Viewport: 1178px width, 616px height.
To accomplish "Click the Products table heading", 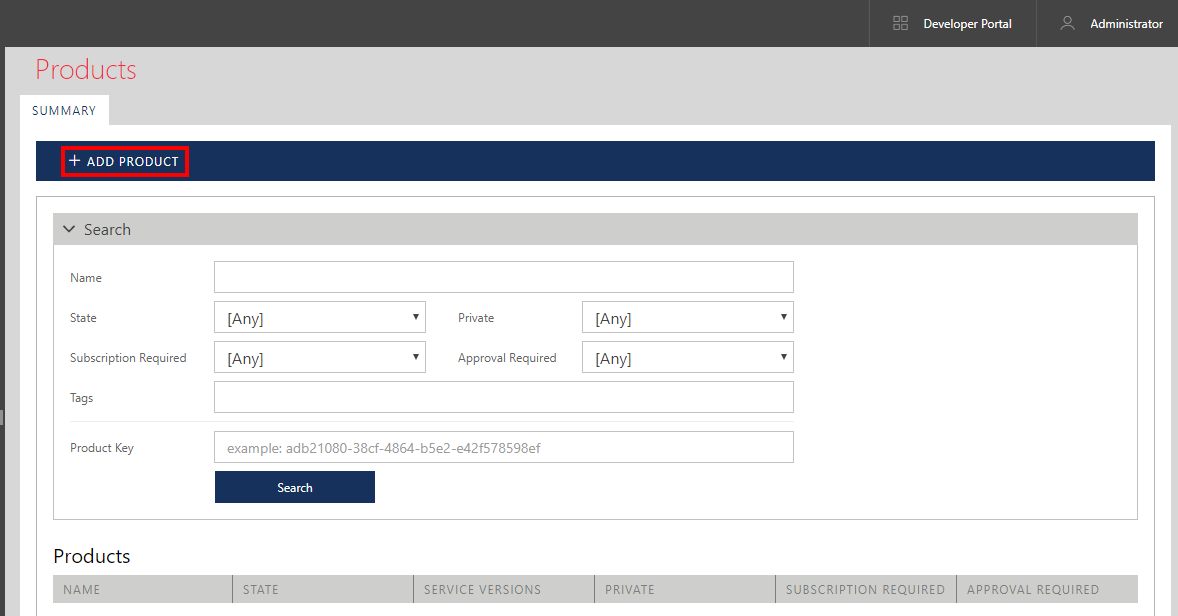I will (x=92, y=556).
